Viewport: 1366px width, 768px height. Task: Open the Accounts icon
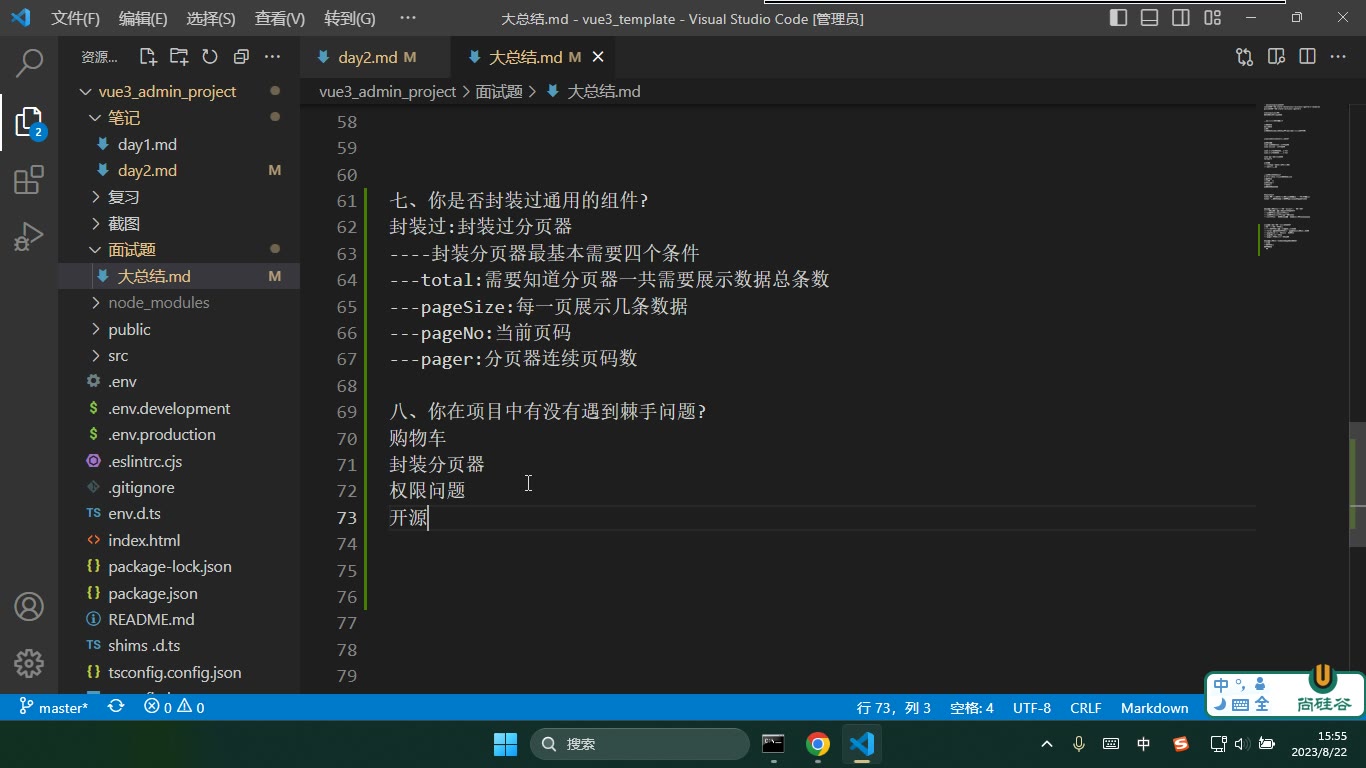coord(29,606)
